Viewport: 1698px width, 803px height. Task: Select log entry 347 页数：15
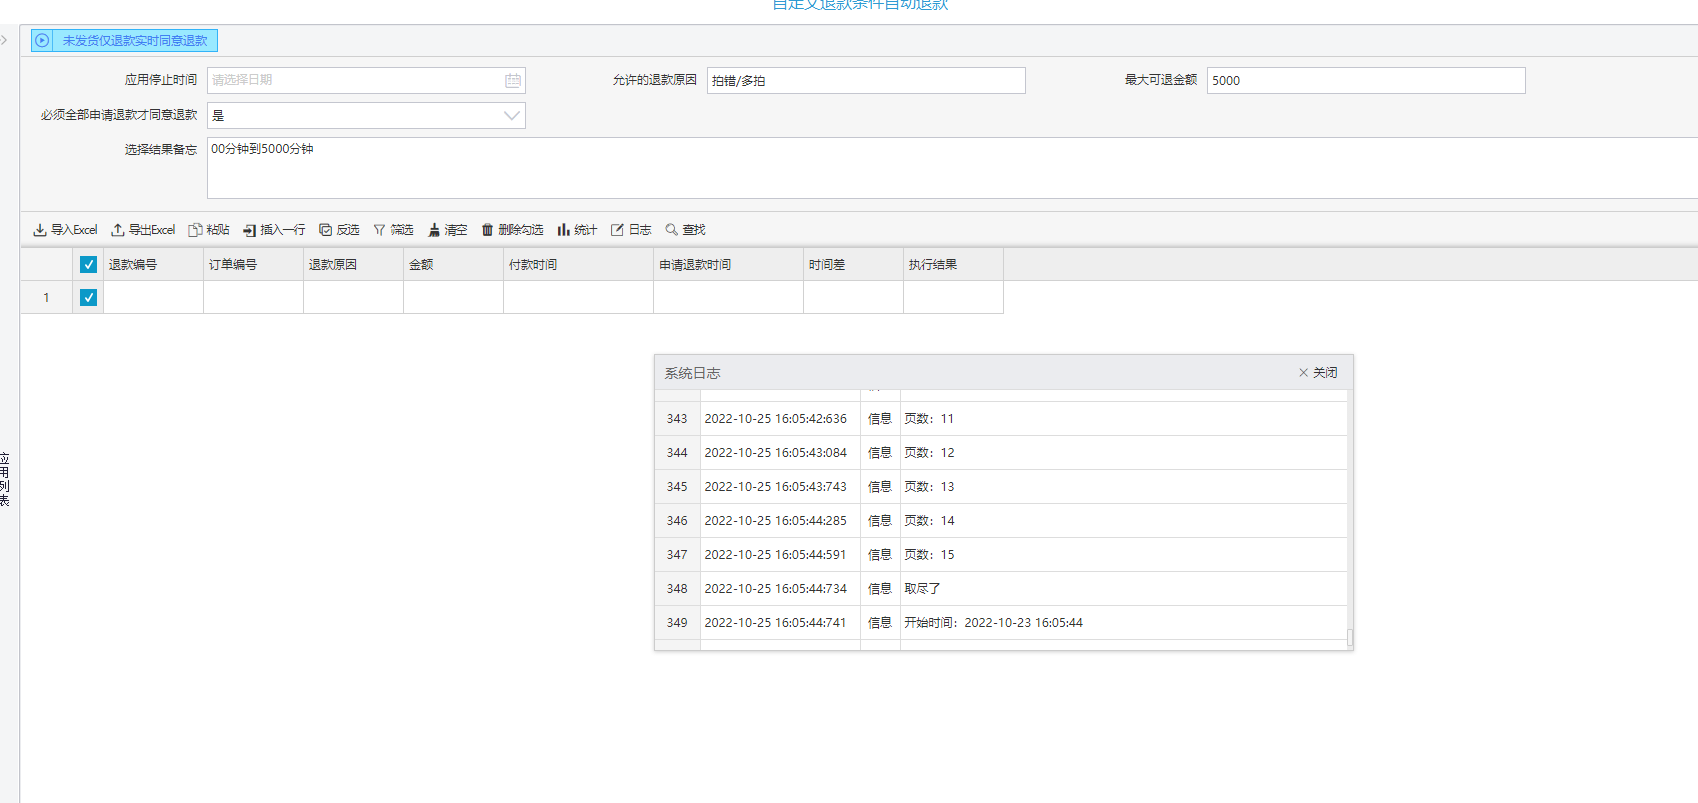coord(1001,555)
